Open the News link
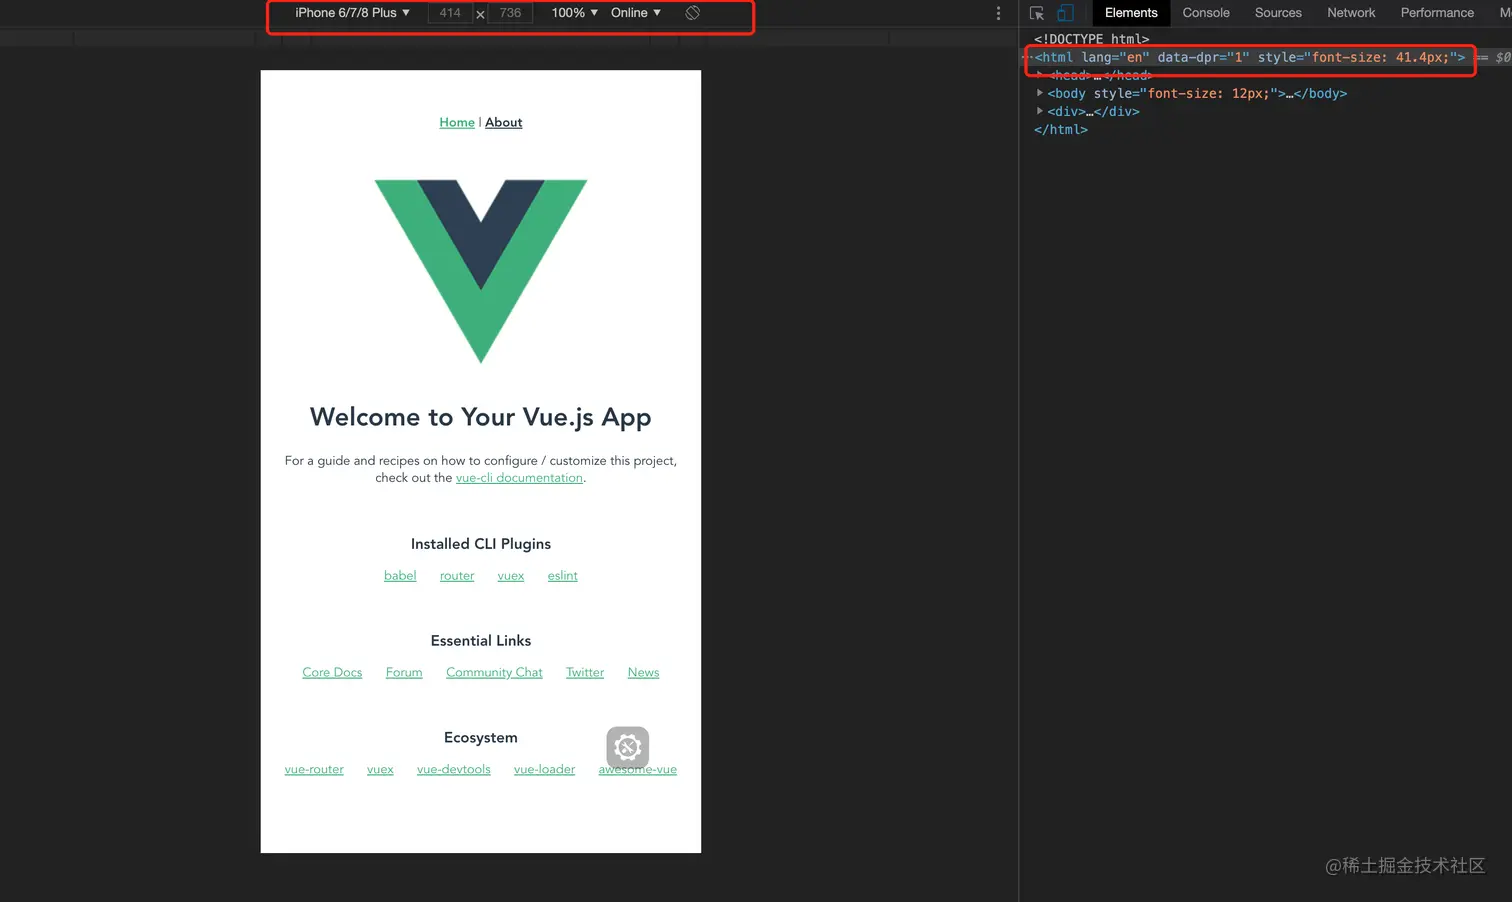This screenshot has width=1512, height=902. (643, 673)
